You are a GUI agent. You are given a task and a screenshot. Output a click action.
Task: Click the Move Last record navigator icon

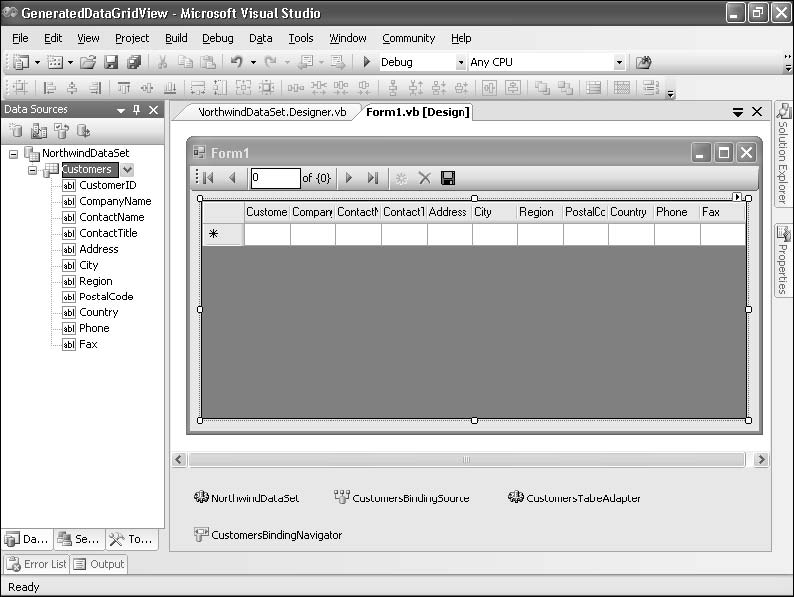373,178
